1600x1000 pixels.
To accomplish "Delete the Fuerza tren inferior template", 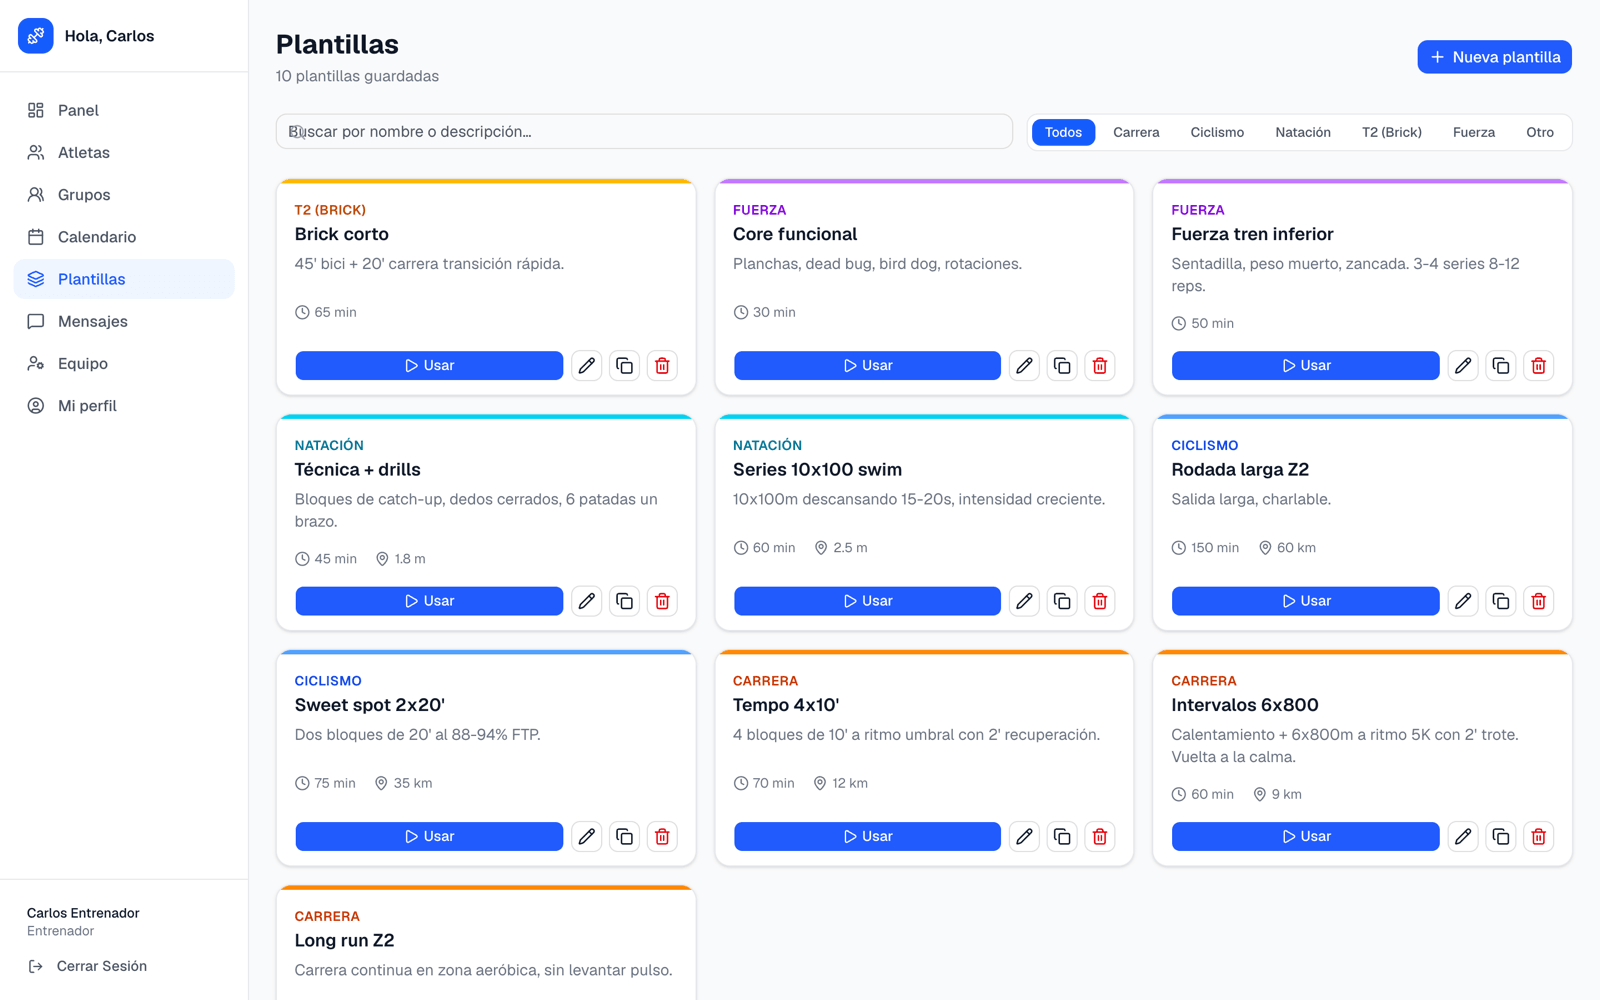I will click(1539, 366).
